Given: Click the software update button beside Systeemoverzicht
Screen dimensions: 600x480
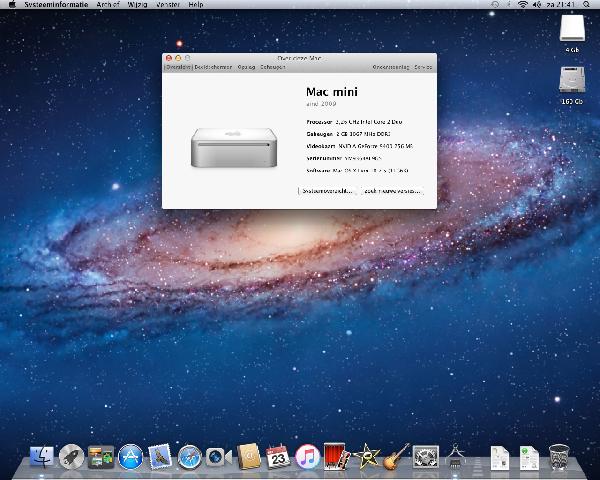Looking at the screenshot, I should [392, 191].
